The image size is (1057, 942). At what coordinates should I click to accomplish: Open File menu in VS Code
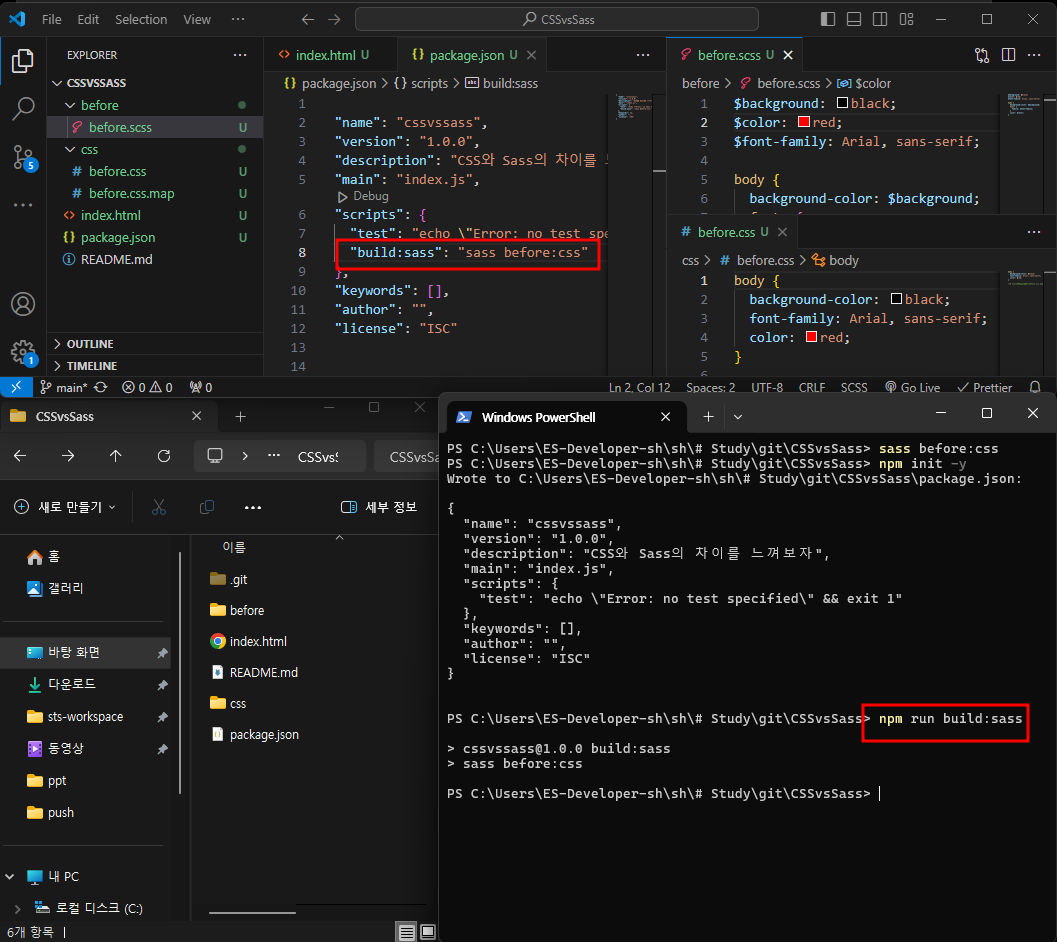click(52, 20)
